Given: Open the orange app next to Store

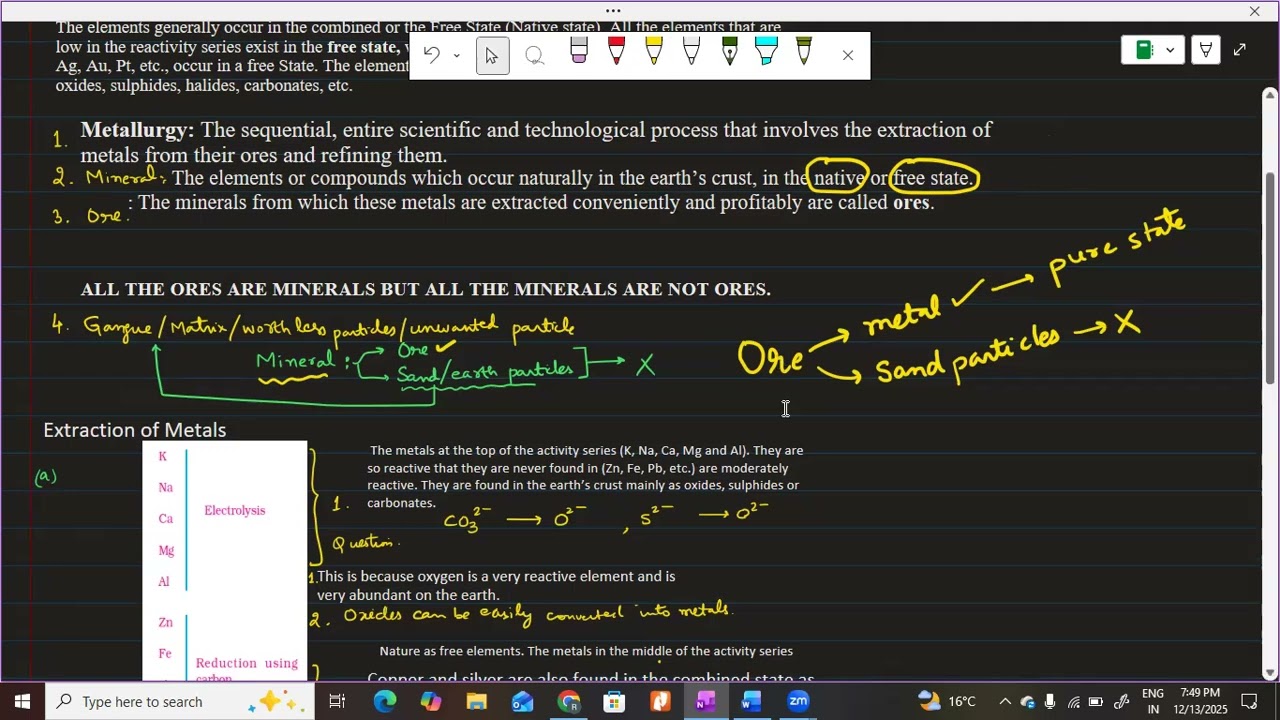Looking at the screenshot, I should pyautogui.click(x=660, y=702).
